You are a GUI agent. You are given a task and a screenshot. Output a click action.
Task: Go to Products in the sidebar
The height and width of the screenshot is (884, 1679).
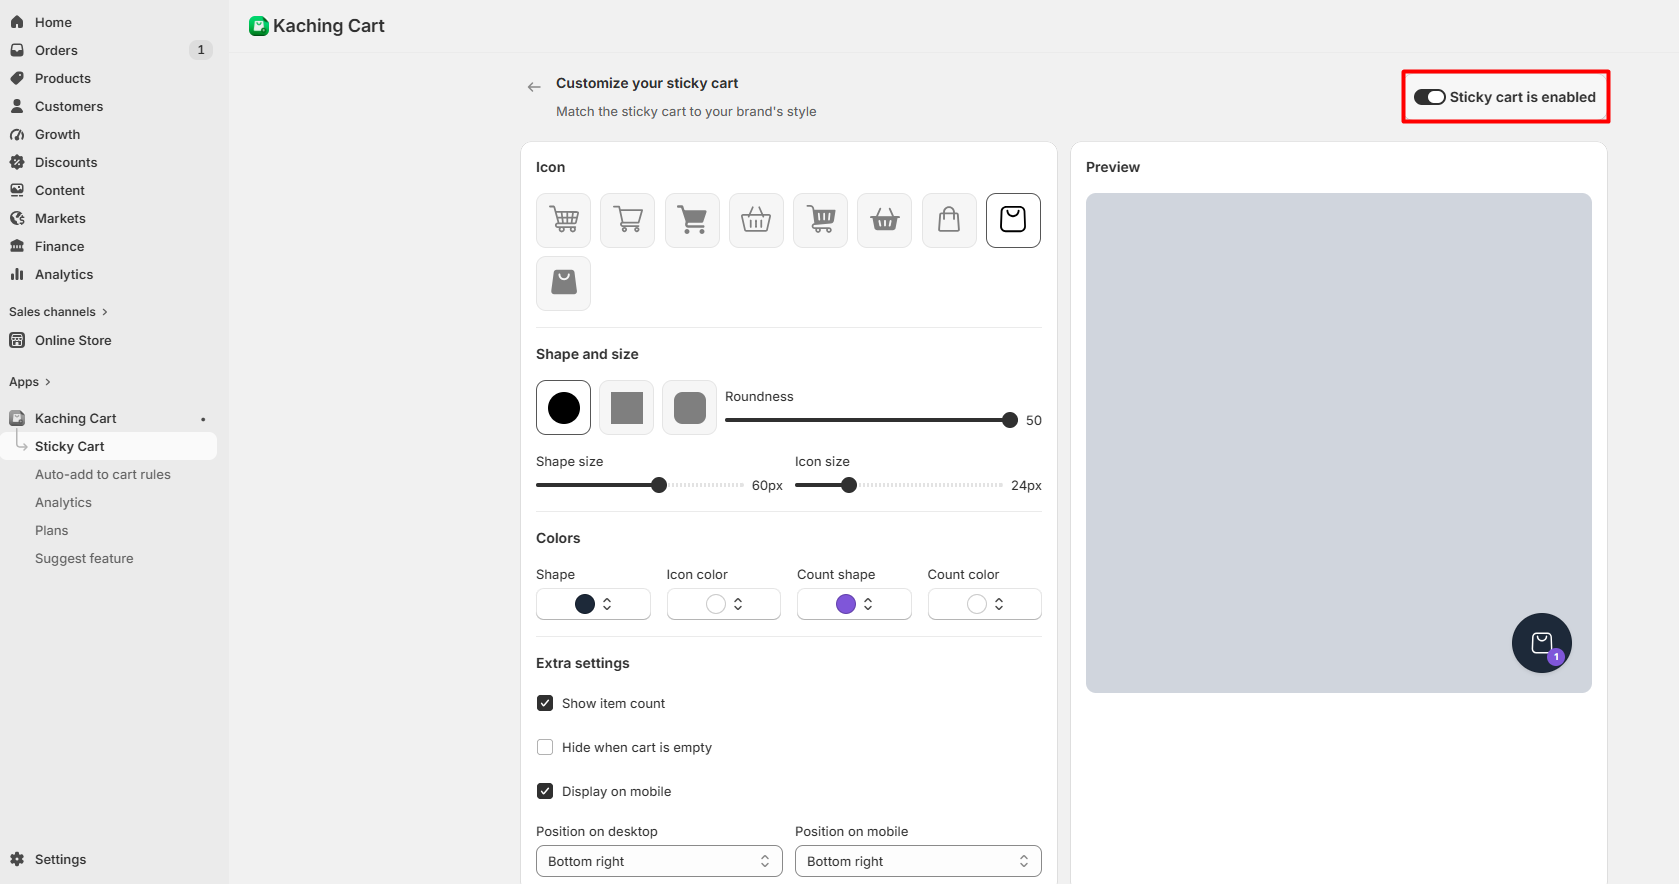click(63, 78)
